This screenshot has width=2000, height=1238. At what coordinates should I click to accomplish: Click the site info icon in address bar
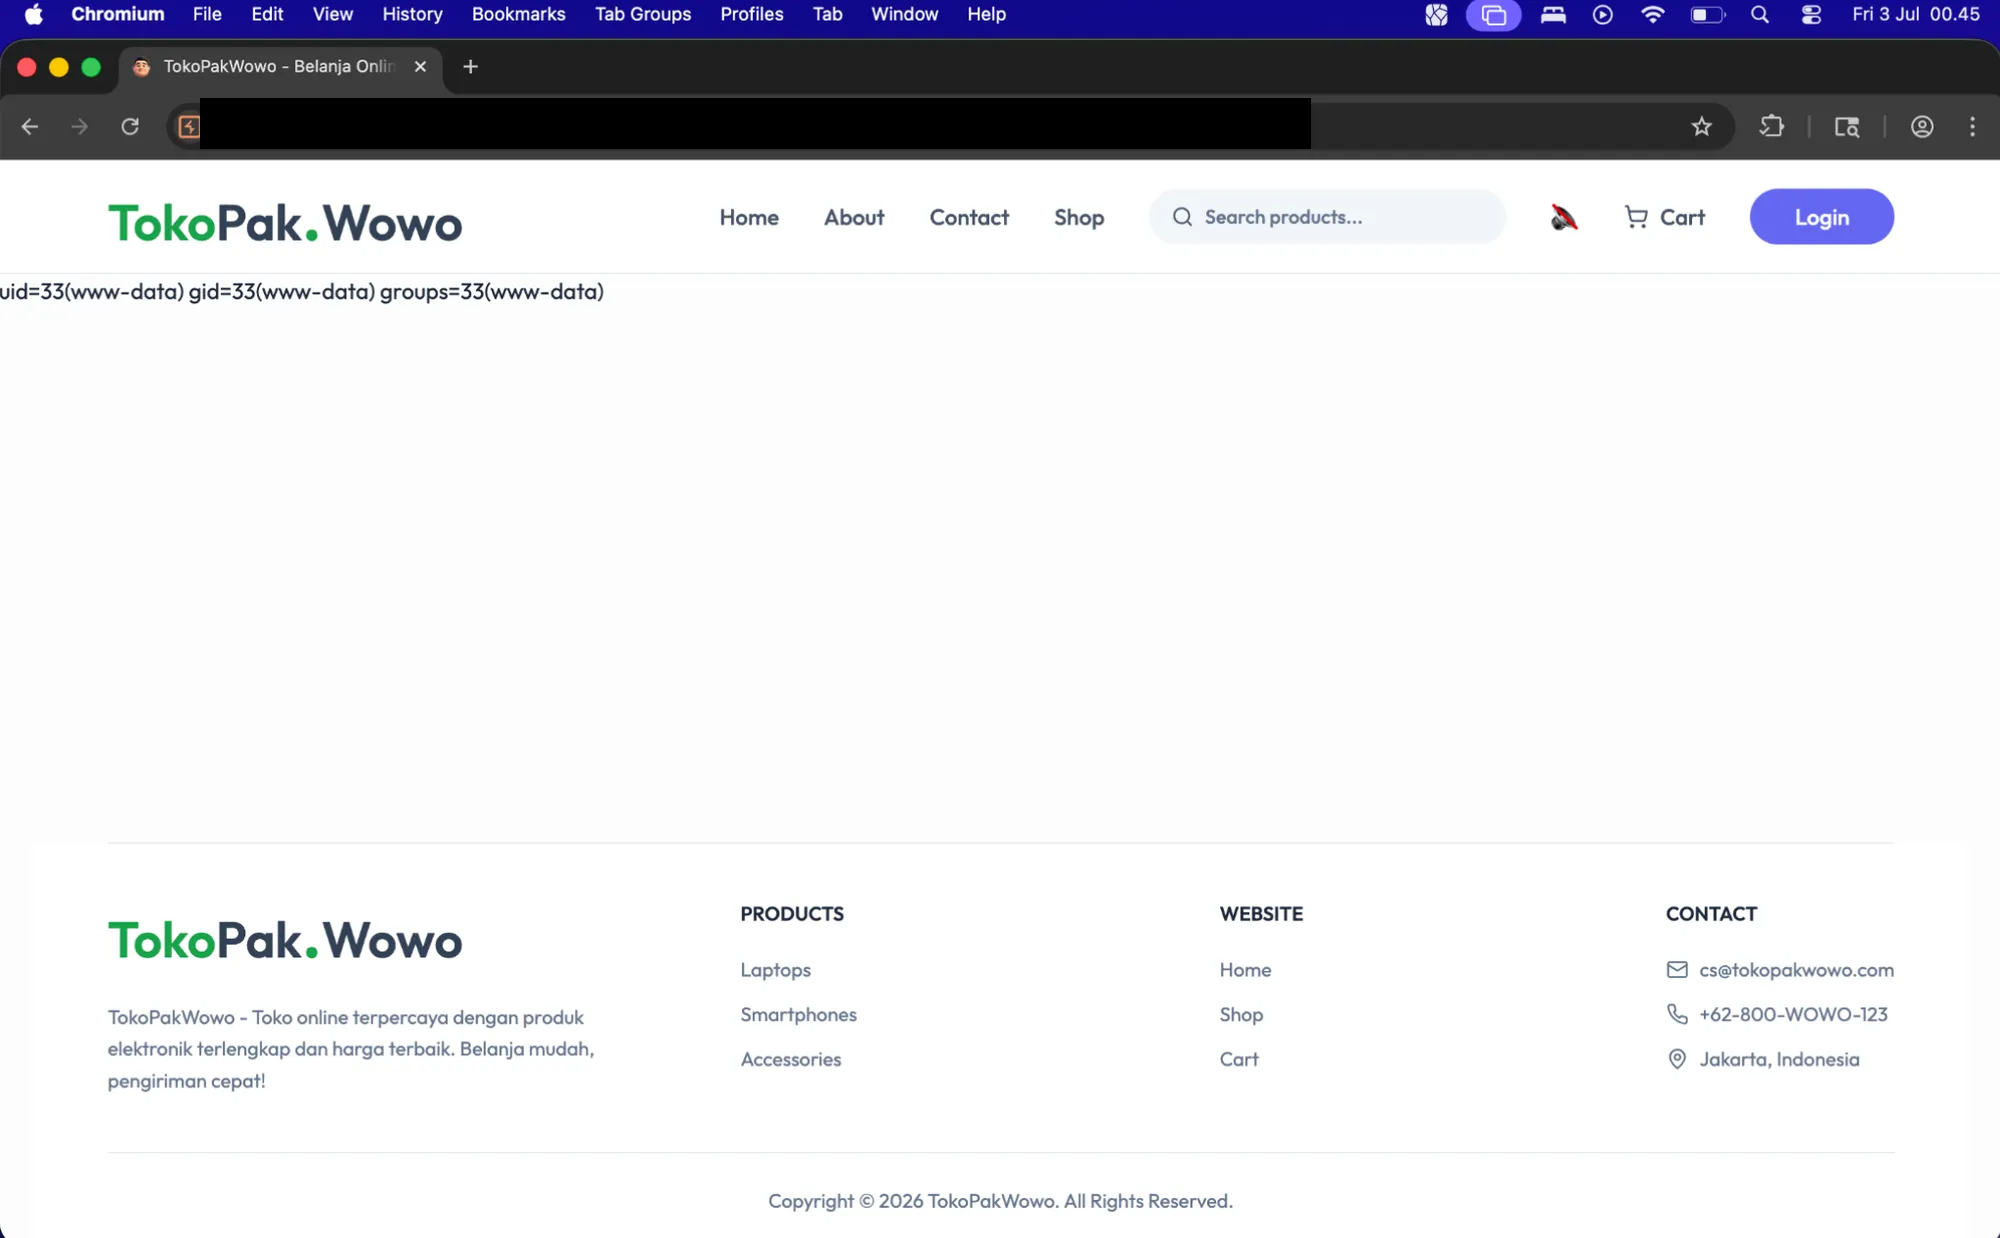pyautogui.click(x=189, y=127)
